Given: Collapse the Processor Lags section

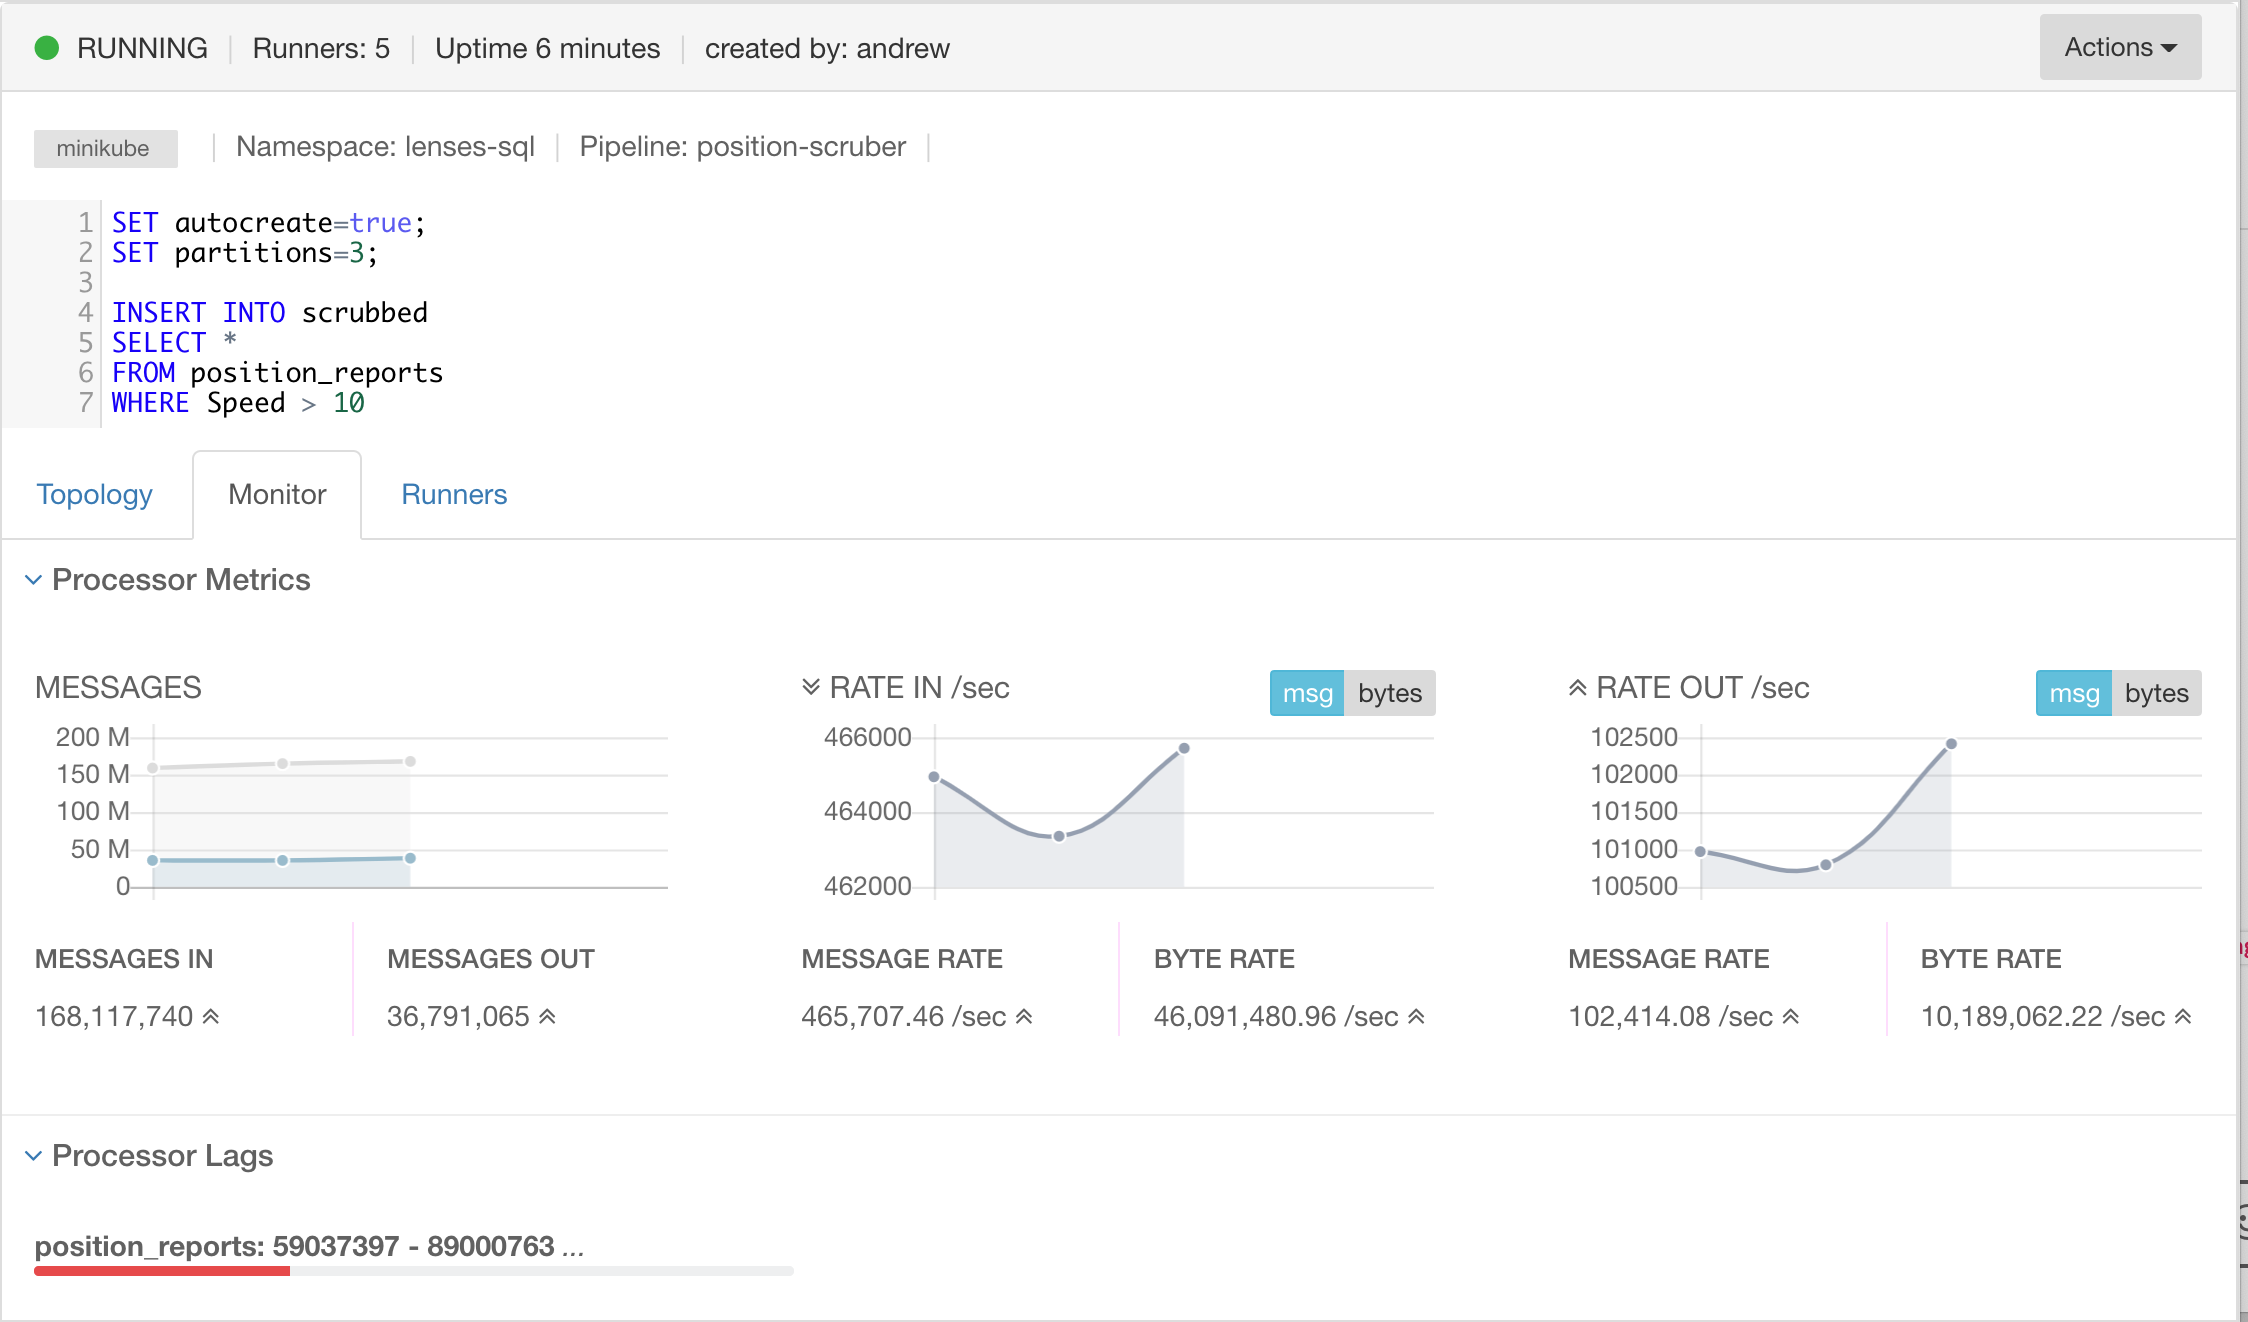Looking at the screenshot, I should (x=34, y=1156).
